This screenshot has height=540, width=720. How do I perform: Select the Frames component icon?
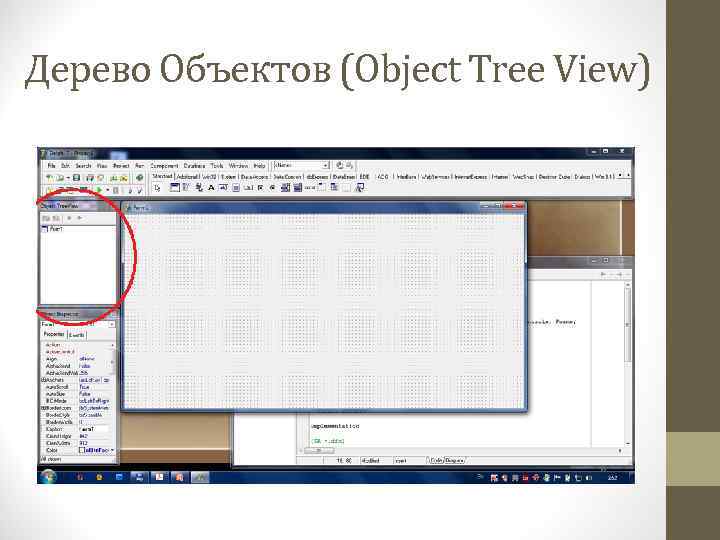[174, 187]
